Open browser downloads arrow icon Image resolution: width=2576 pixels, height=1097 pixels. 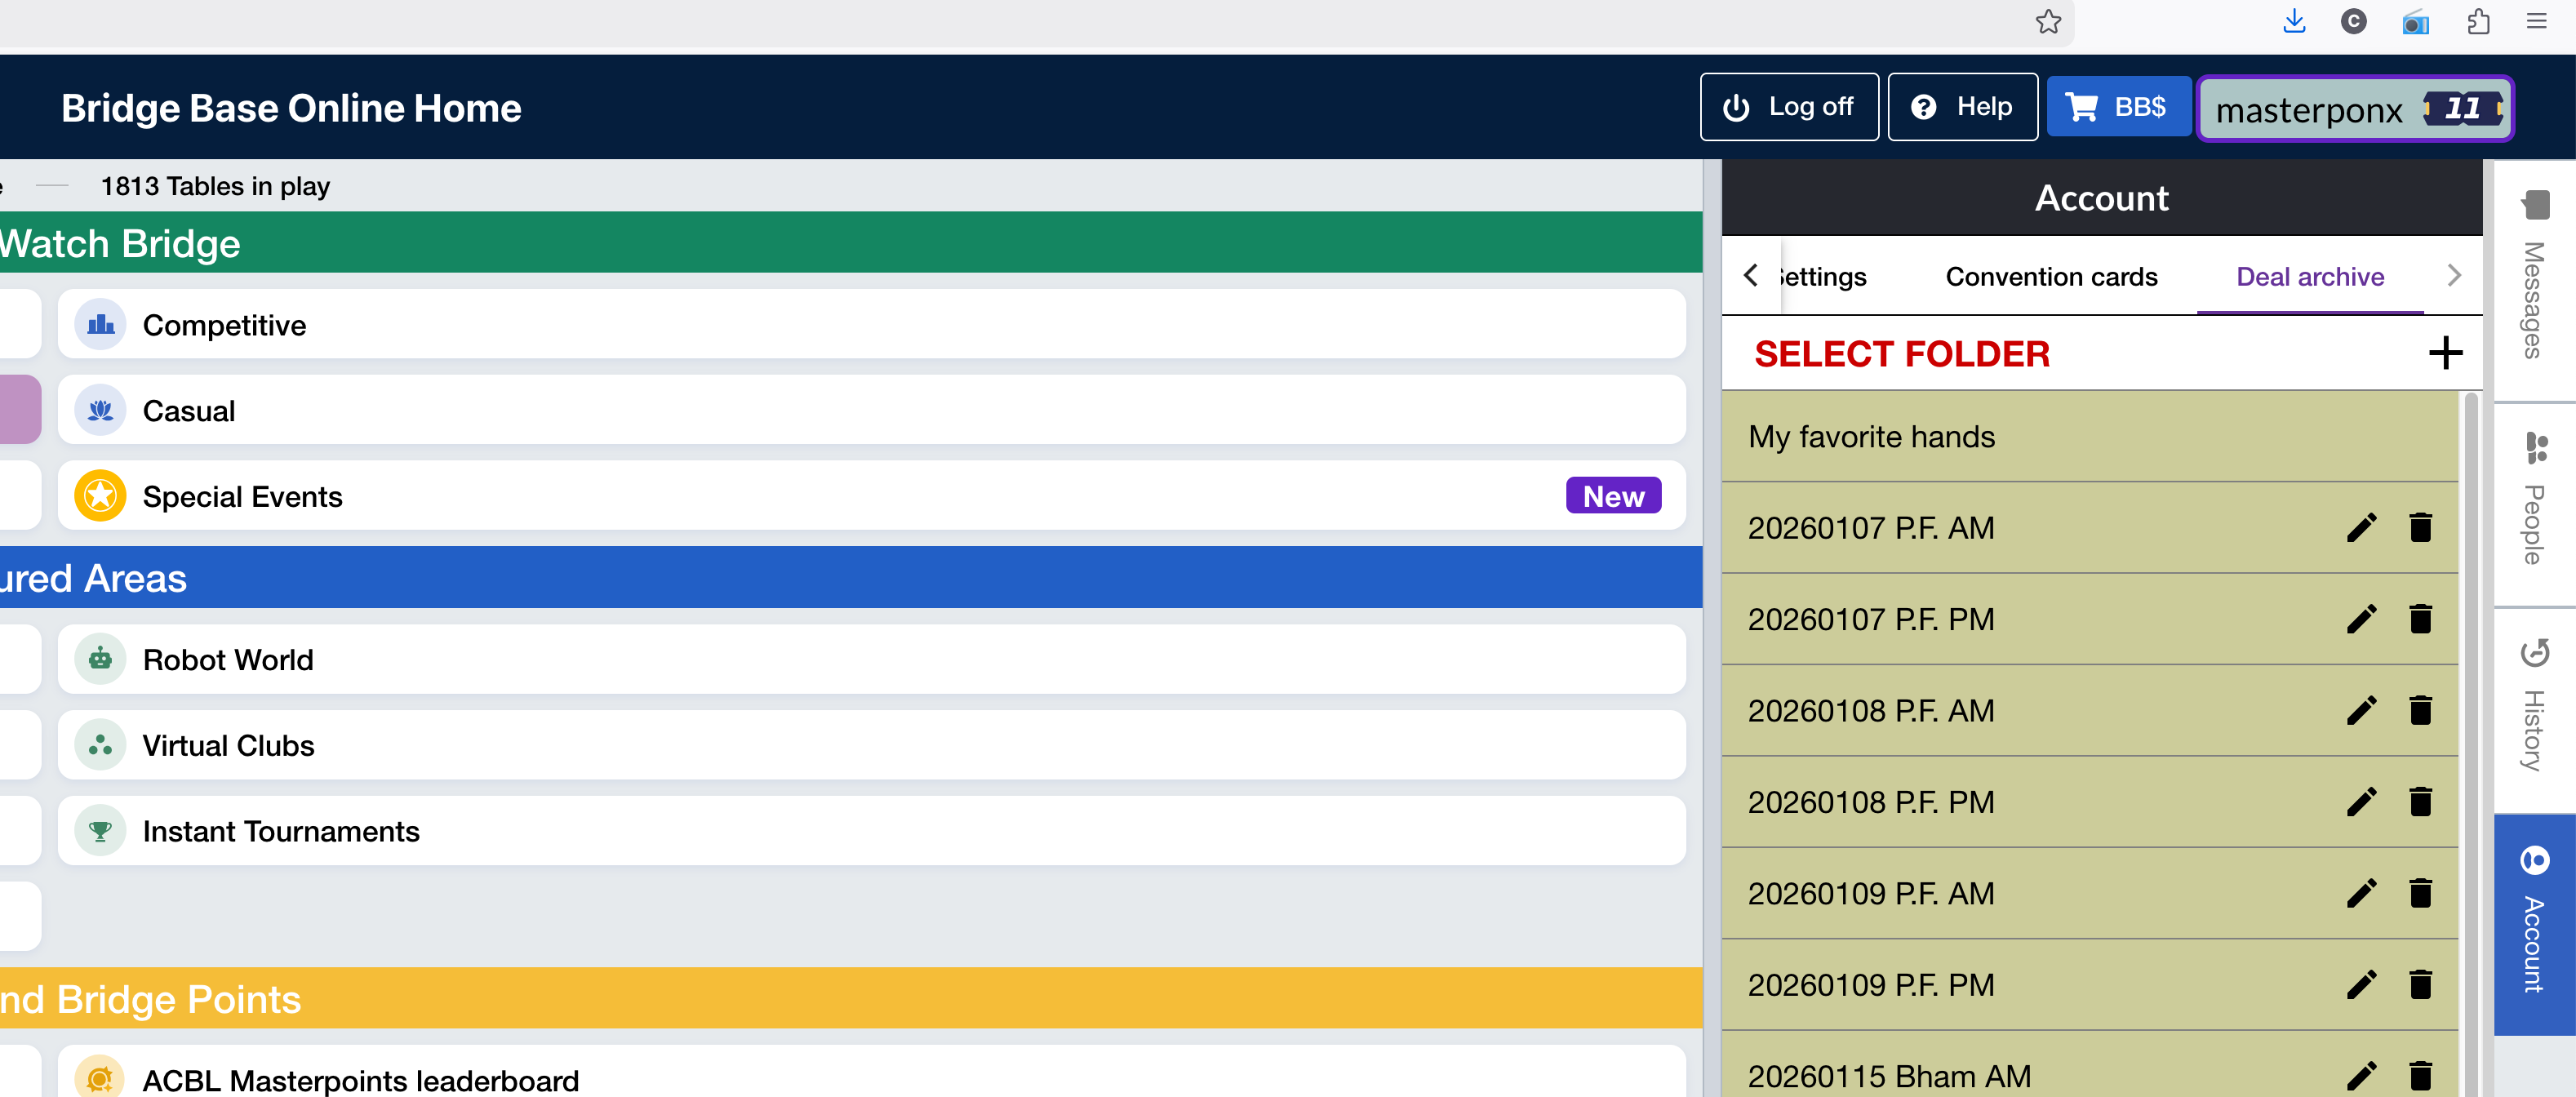[2294, 22]
